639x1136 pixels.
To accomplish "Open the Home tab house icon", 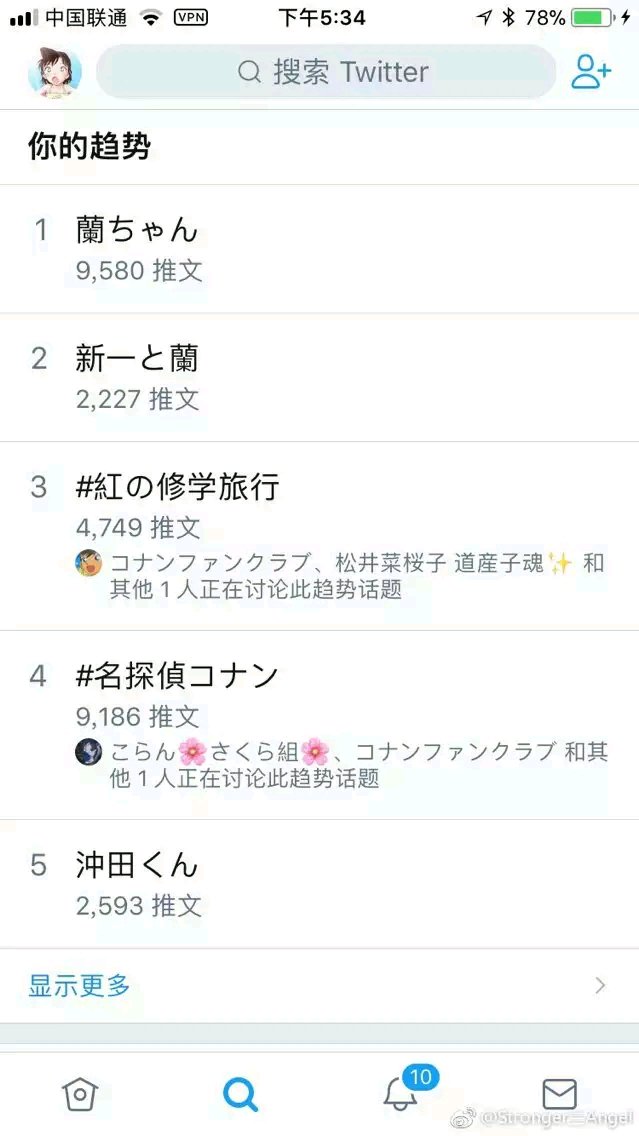I will [x=80, y=1093].
